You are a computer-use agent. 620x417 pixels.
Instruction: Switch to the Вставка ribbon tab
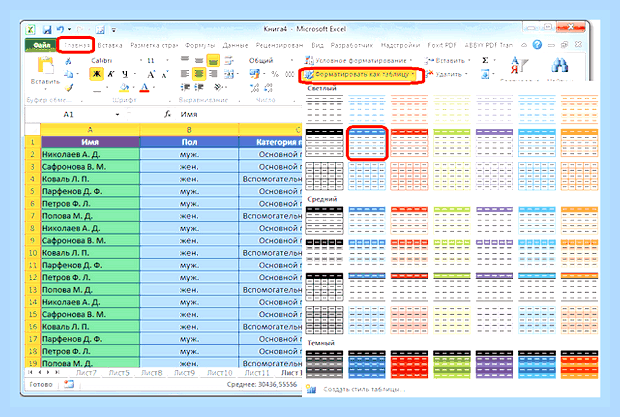110,45
